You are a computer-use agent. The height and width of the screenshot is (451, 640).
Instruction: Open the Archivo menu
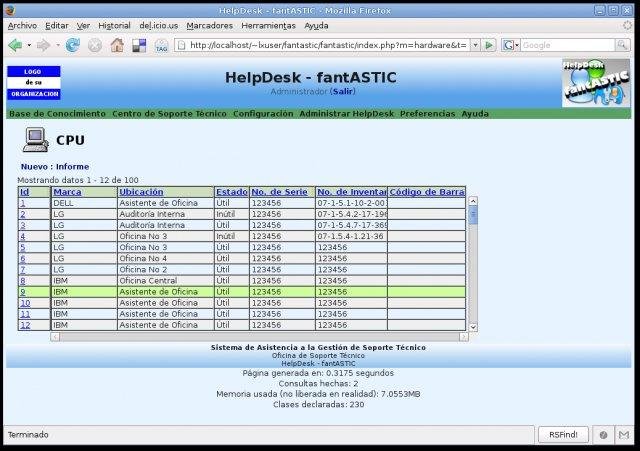tap(22, 26)
